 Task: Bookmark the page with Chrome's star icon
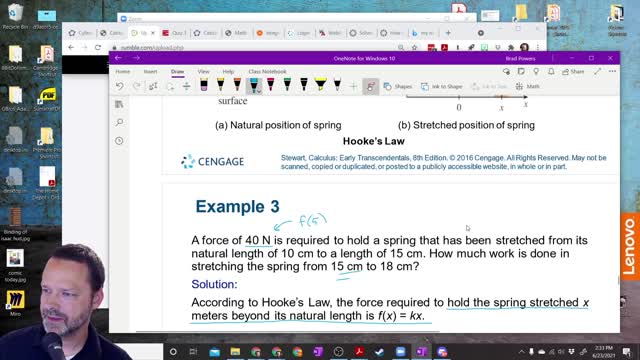(415, 48)
